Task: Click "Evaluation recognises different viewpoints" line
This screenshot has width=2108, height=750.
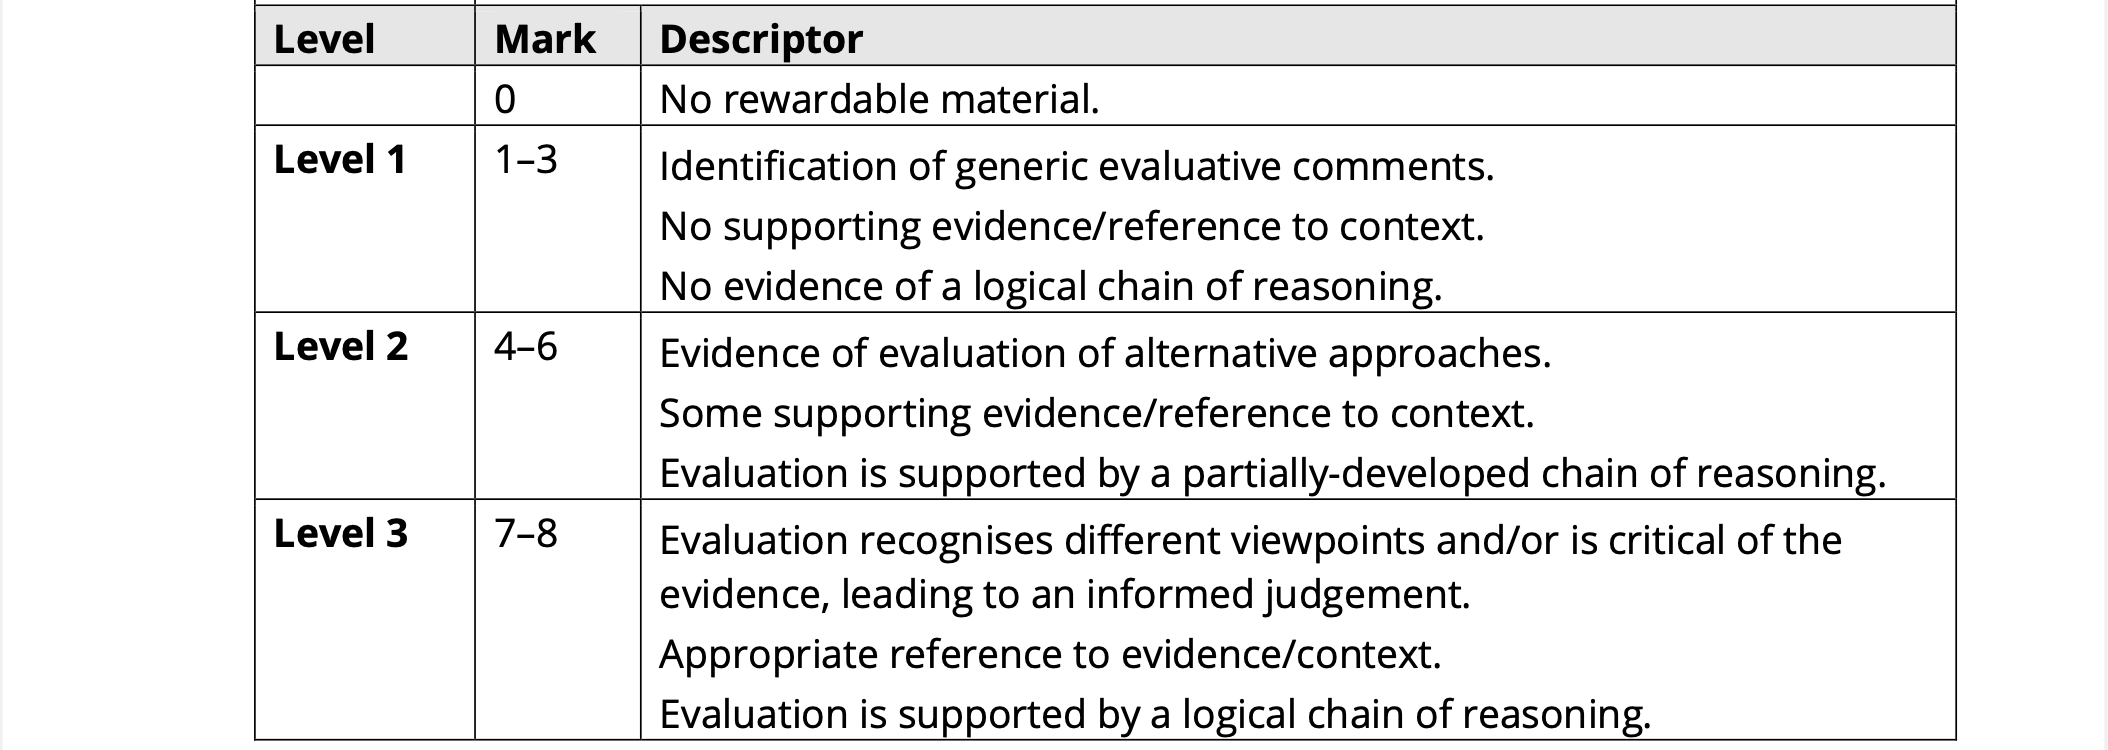Action: [x=1250, y=540]
